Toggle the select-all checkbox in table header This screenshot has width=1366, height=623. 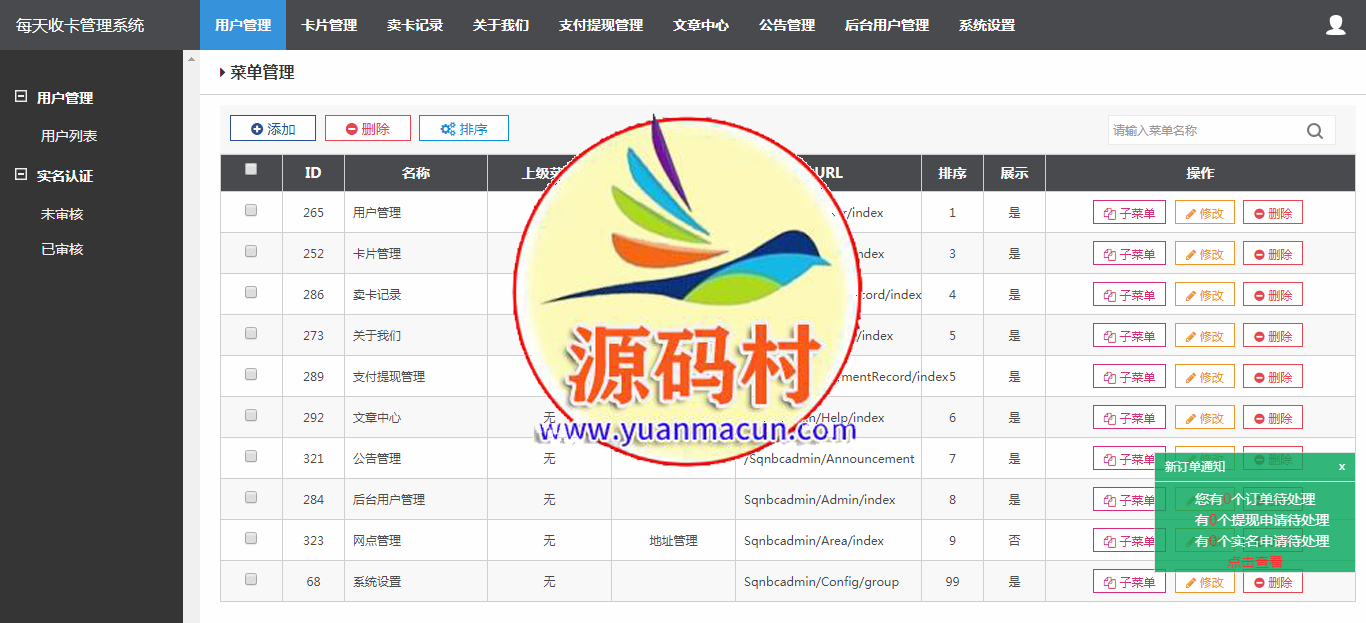(251, 170)
